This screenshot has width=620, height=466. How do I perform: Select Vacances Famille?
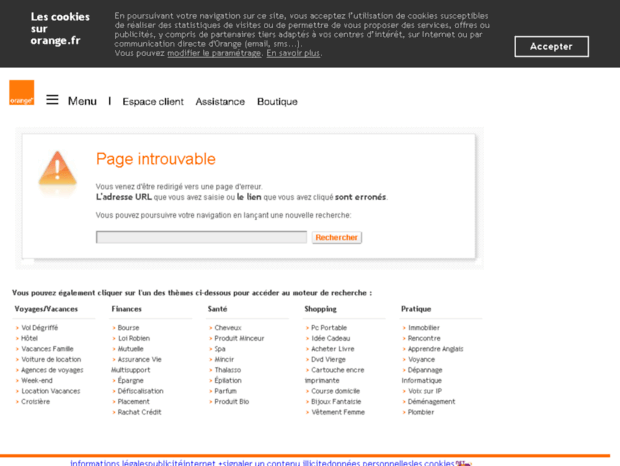47,349
